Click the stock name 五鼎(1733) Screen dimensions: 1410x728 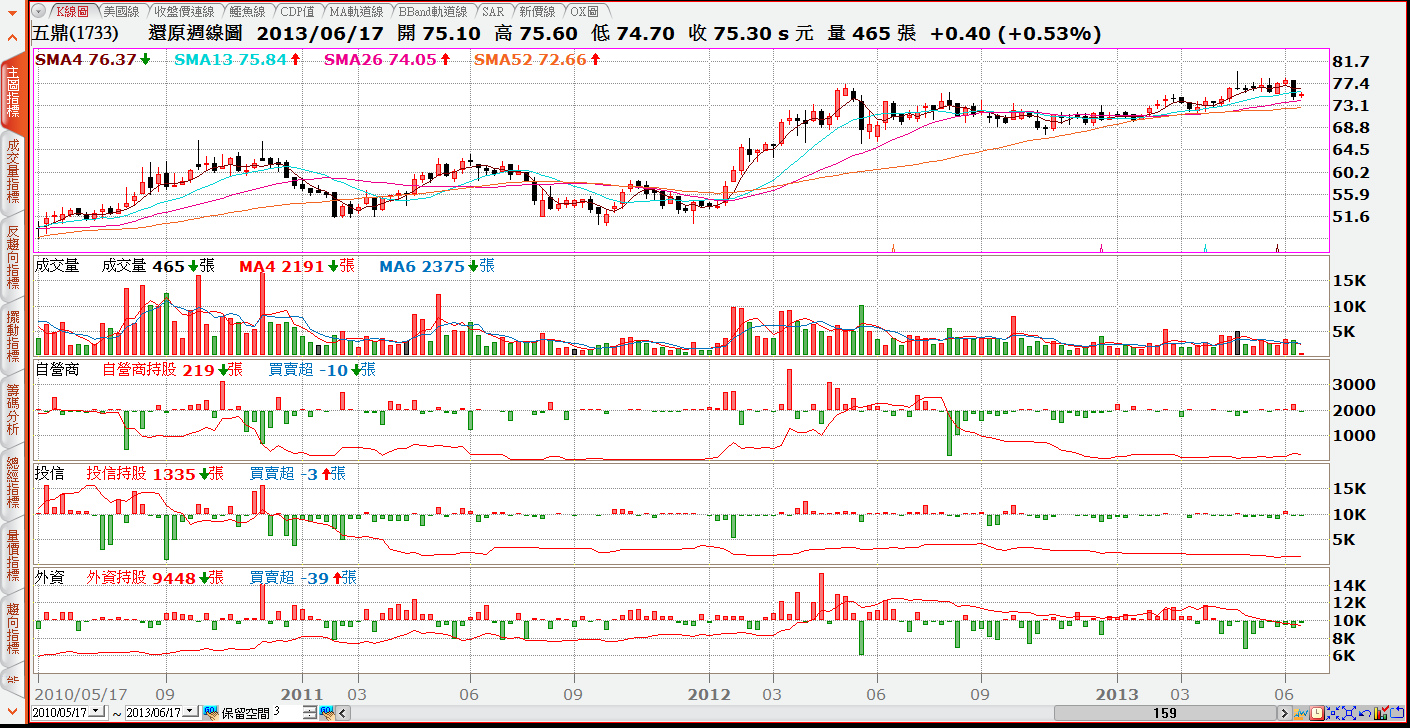pos(75,34)
